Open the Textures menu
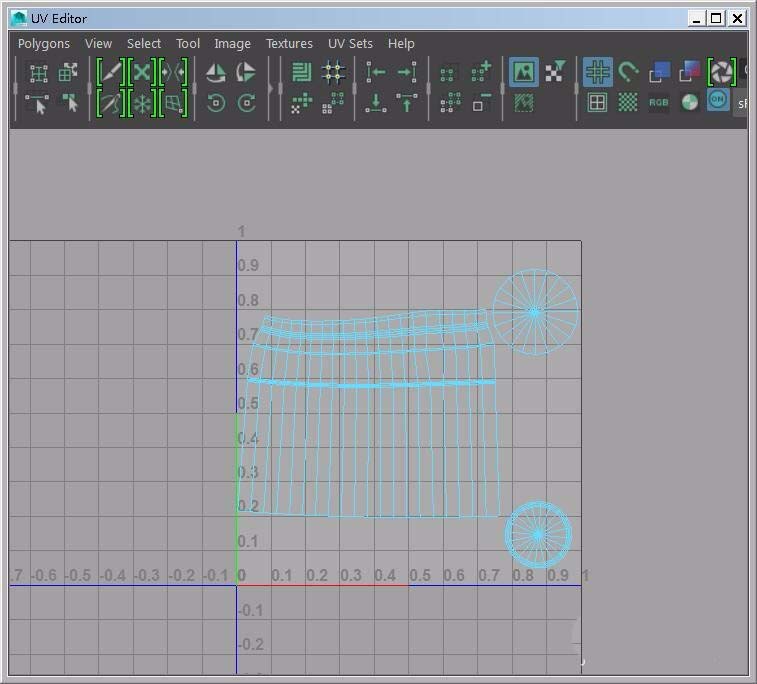The width and height of the screenshot is (757, 684). (289, 44)
